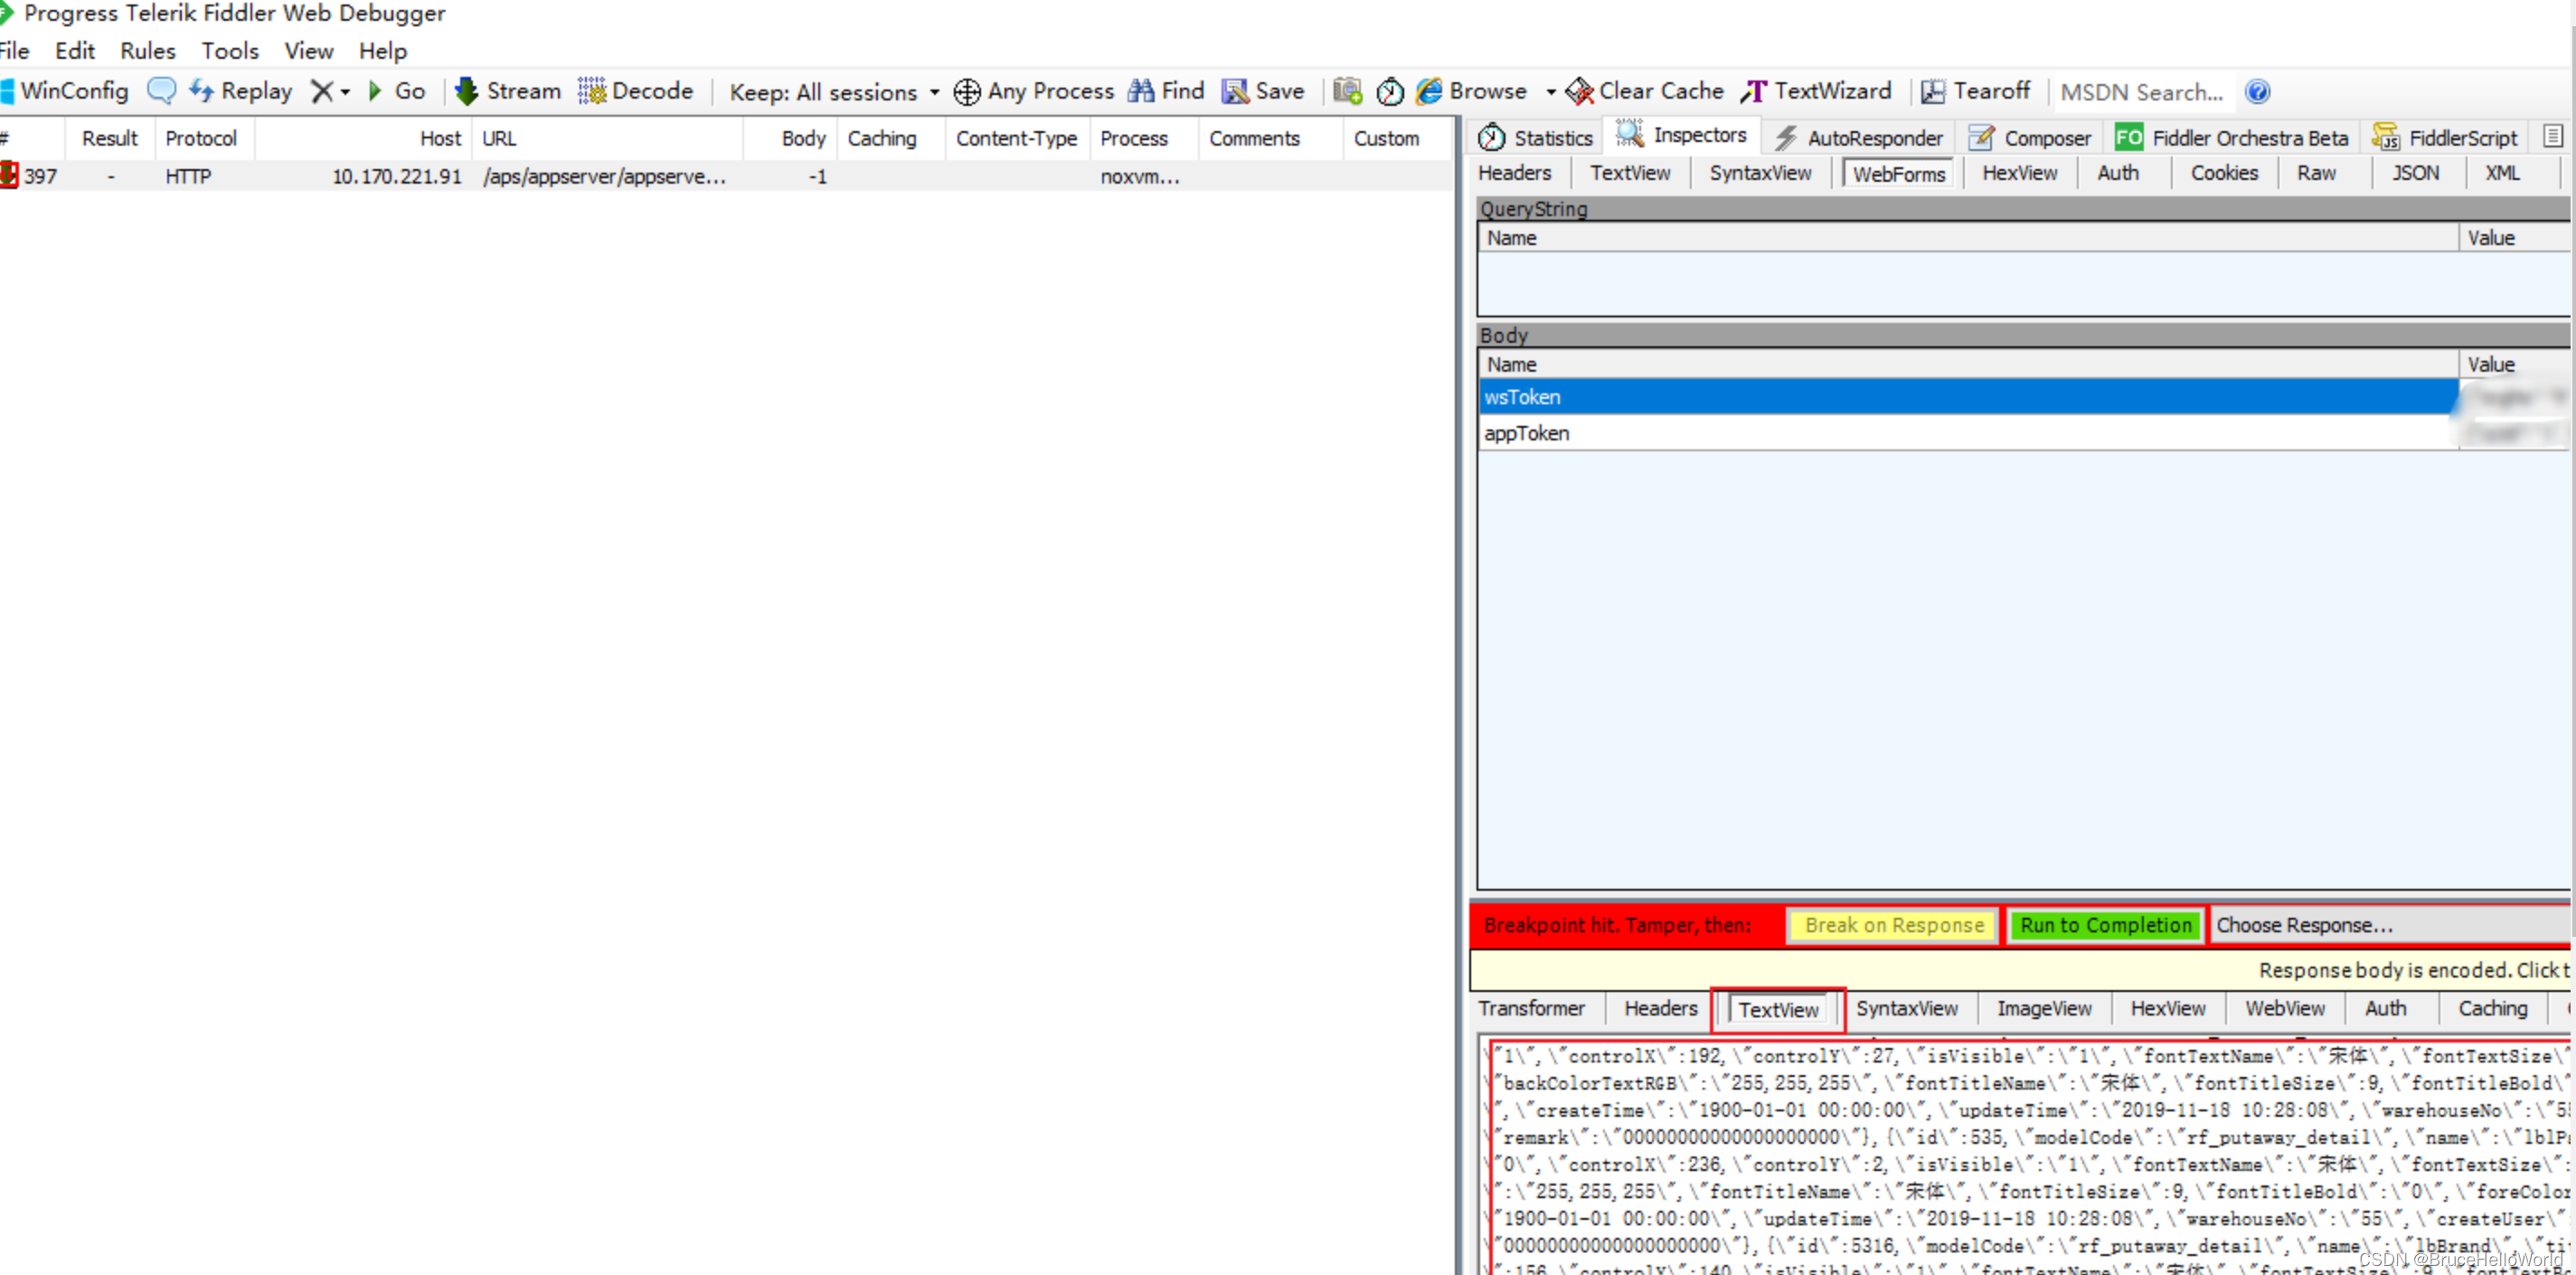
Task: Expand the Remove (X) dropdown arrow
Action: 346,92
